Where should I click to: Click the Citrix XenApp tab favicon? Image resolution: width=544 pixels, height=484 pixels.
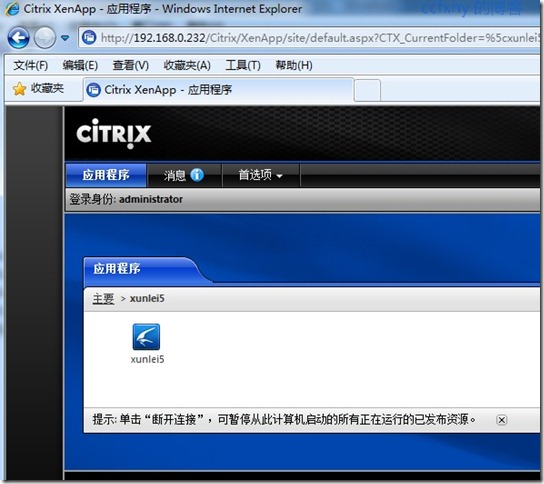(93, 90)
